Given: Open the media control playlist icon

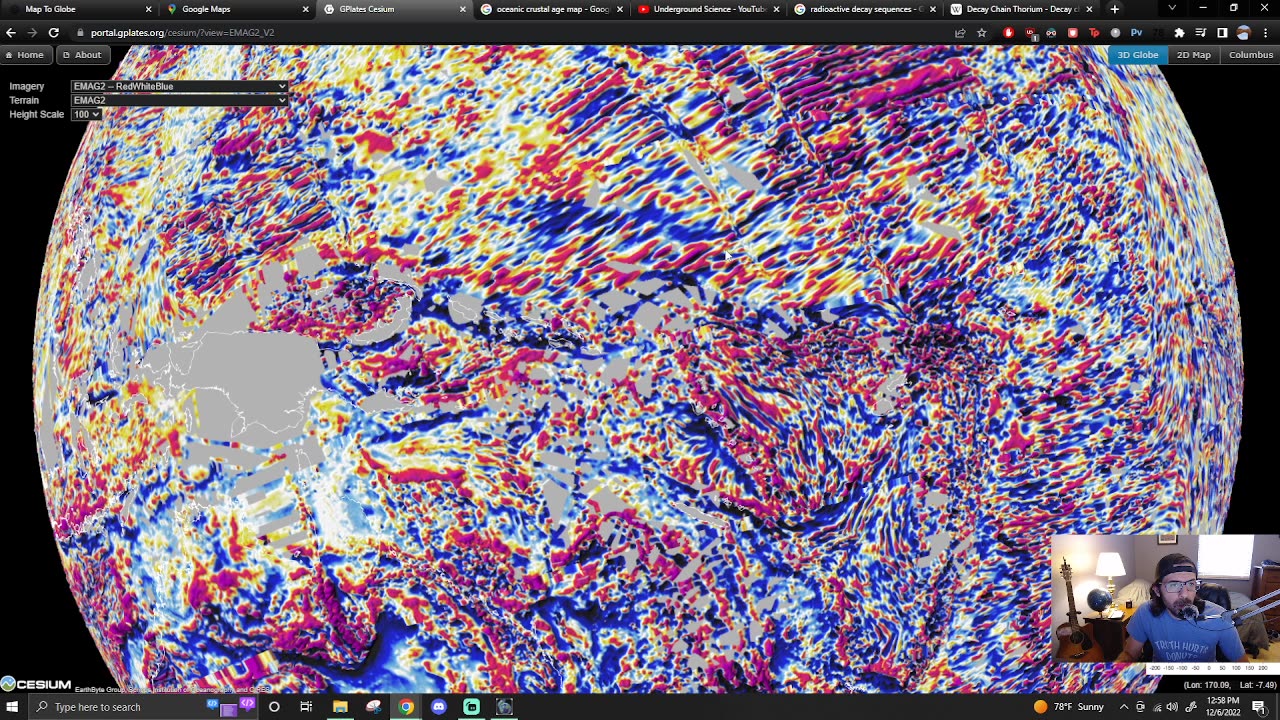Looking at the screenshot, I should point(1201,33).
